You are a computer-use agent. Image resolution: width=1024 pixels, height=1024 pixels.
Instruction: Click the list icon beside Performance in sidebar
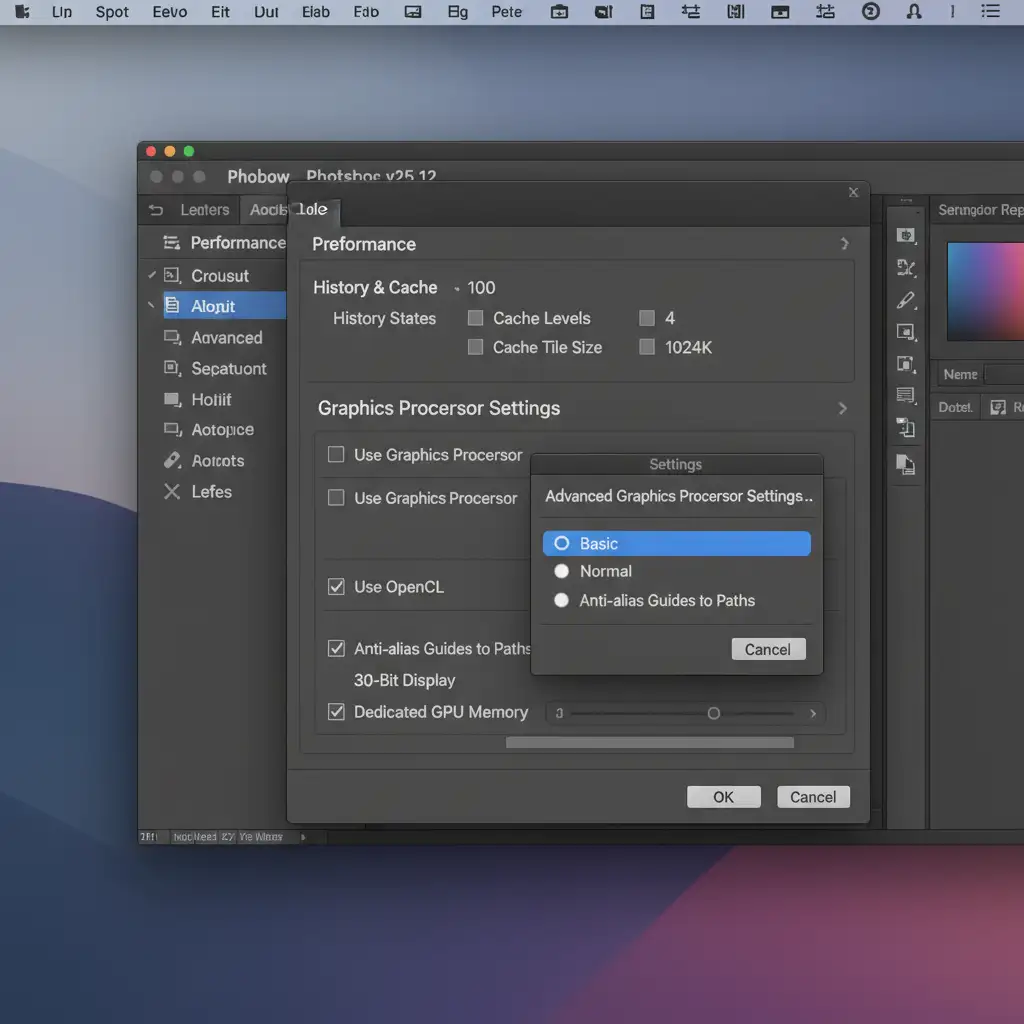172,243
